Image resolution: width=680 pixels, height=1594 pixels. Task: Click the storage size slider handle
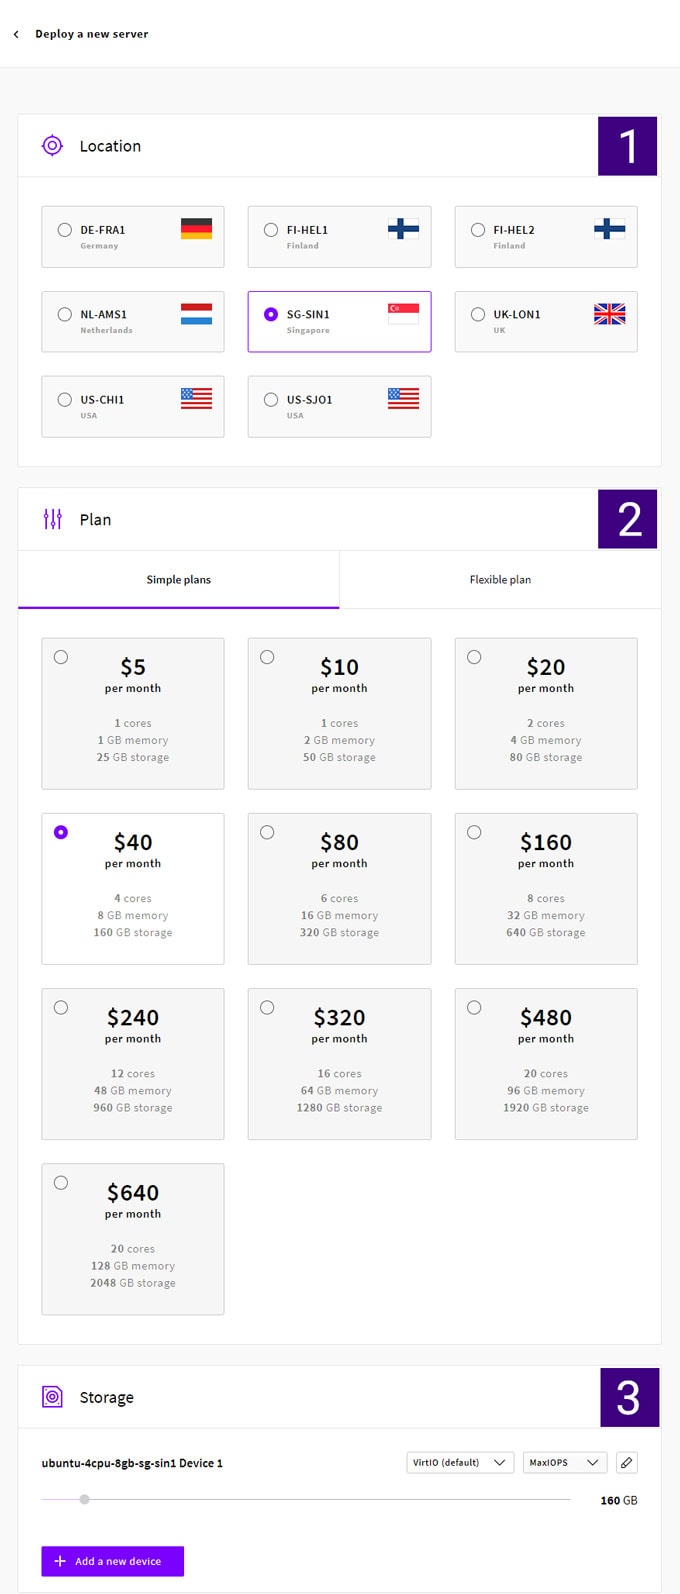point(84,1499)
